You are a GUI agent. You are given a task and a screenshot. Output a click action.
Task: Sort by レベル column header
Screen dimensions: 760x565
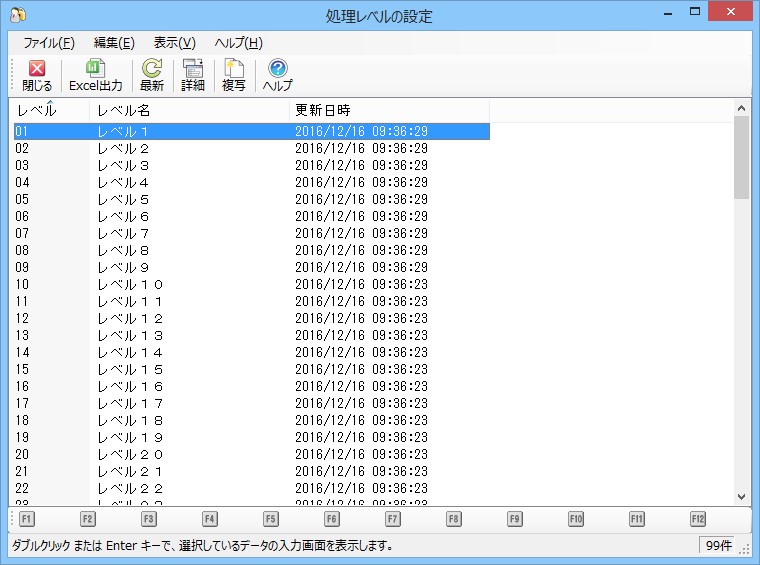click(48, 109)
